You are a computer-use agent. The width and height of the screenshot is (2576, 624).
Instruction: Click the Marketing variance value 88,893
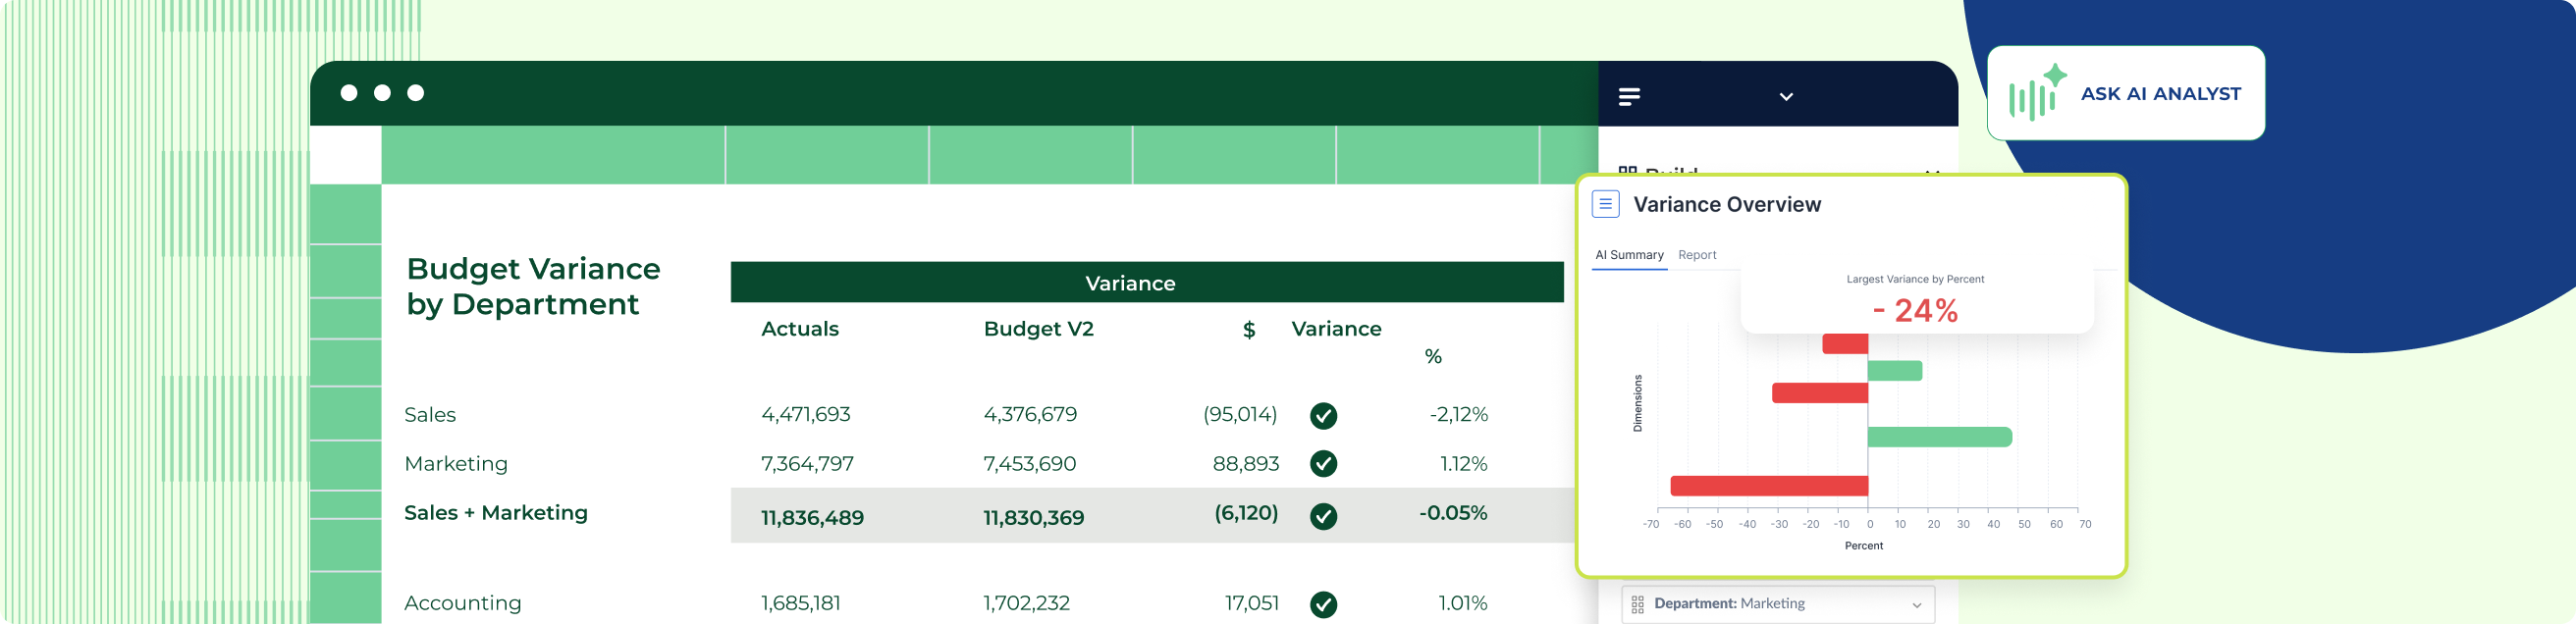point(1246,464)
